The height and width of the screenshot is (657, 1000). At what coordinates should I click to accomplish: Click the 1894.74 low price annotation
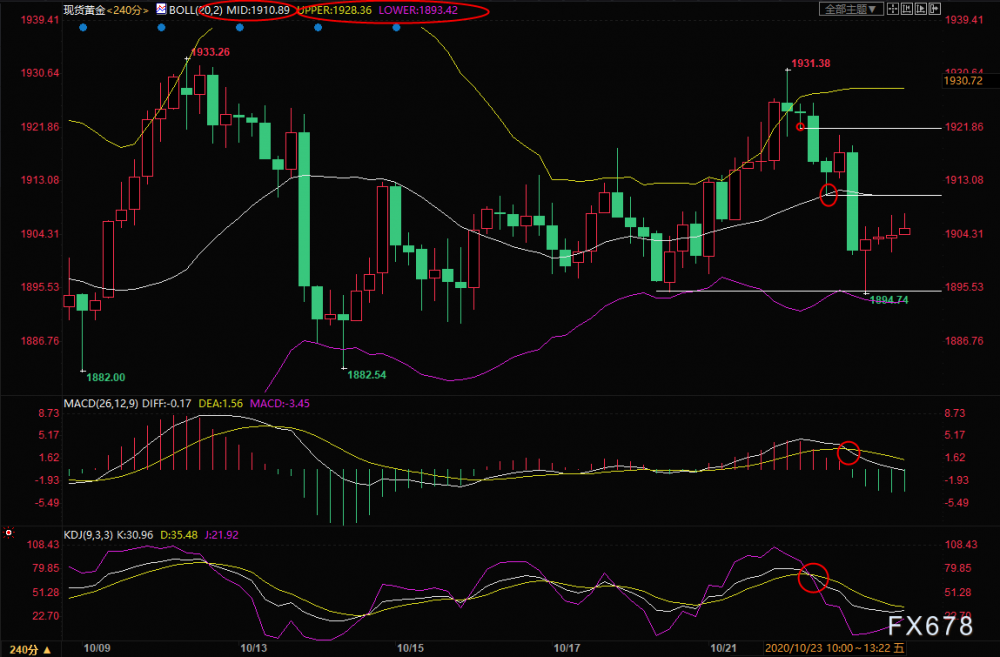pyautogui.click(x=889, y=300)
